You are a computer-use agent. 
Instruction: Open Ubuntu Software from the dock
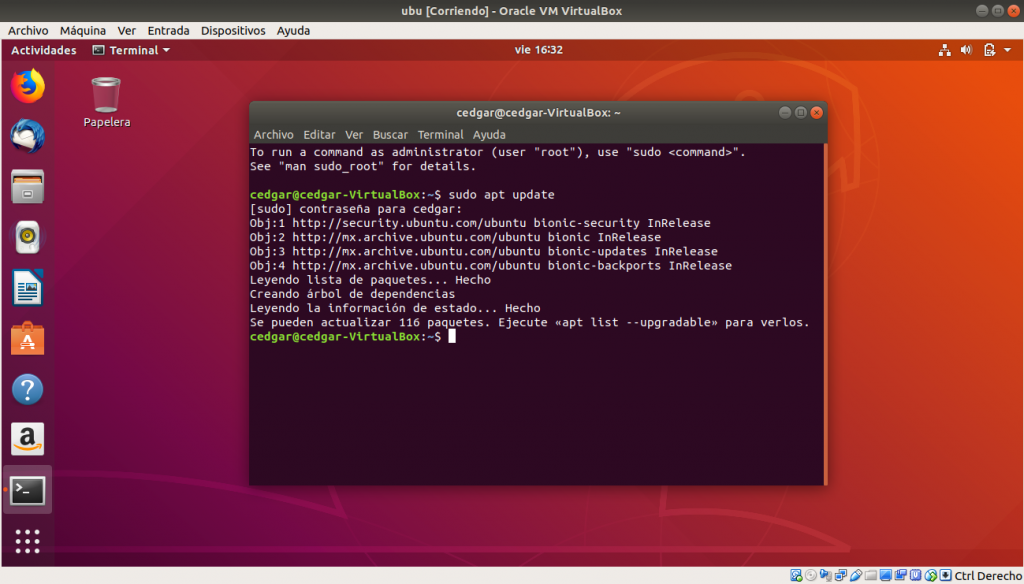(x=27, y=339)
